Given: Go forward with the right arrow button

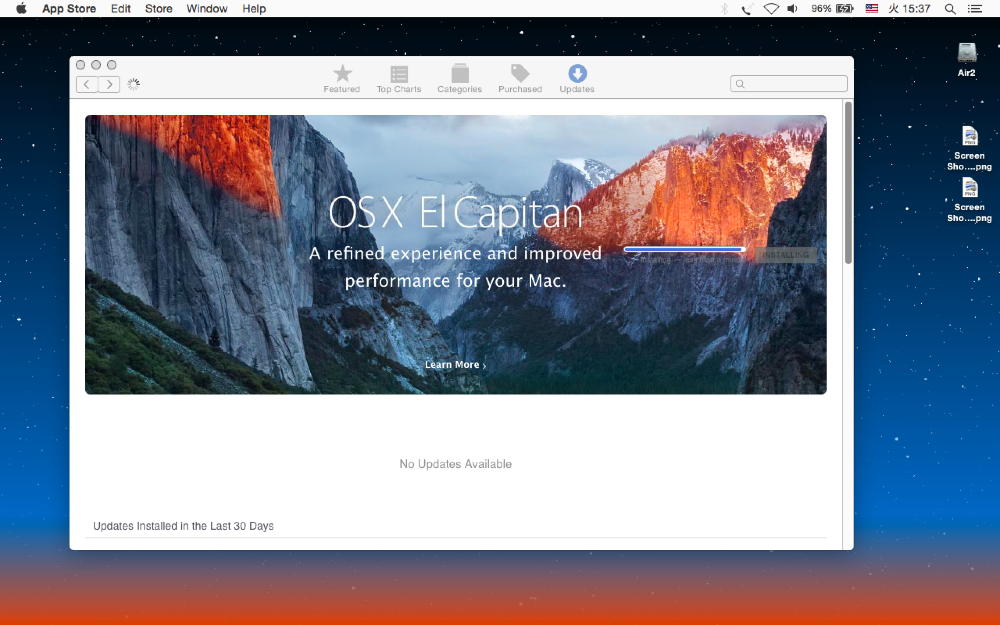Looking at the screenshot, I should (109, 84).
